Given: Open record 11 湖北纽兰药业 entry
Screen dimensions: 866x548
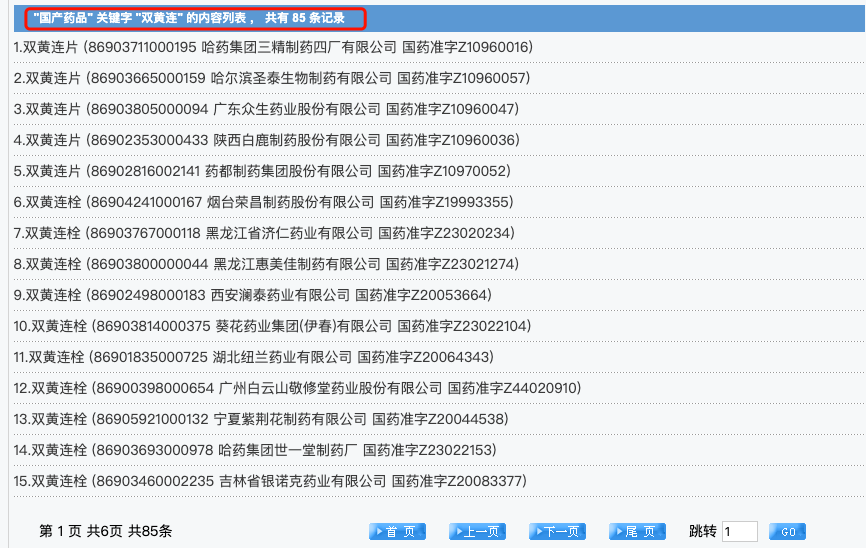Looking at the screenshot, I should click(x=254, y=357).
